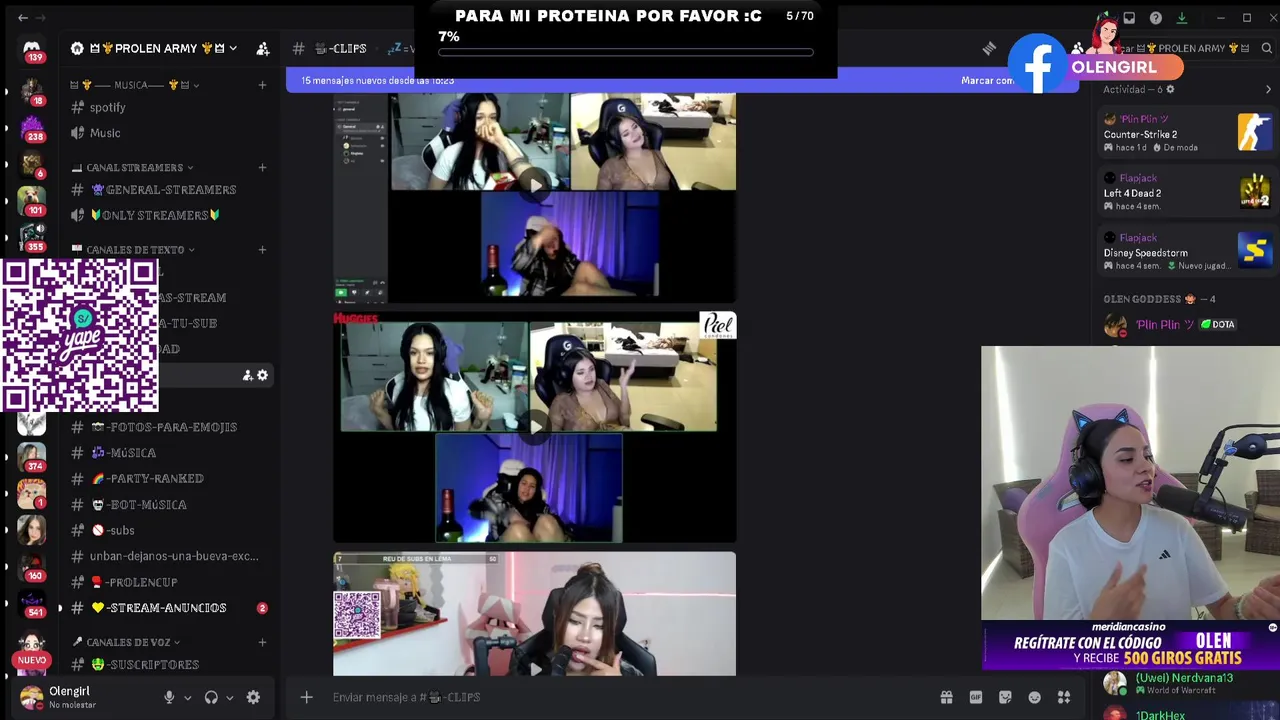Screen dimensions: 1280x720
Task: Join the ONLY STREAMERS voice channel
Action: point(168,215)
